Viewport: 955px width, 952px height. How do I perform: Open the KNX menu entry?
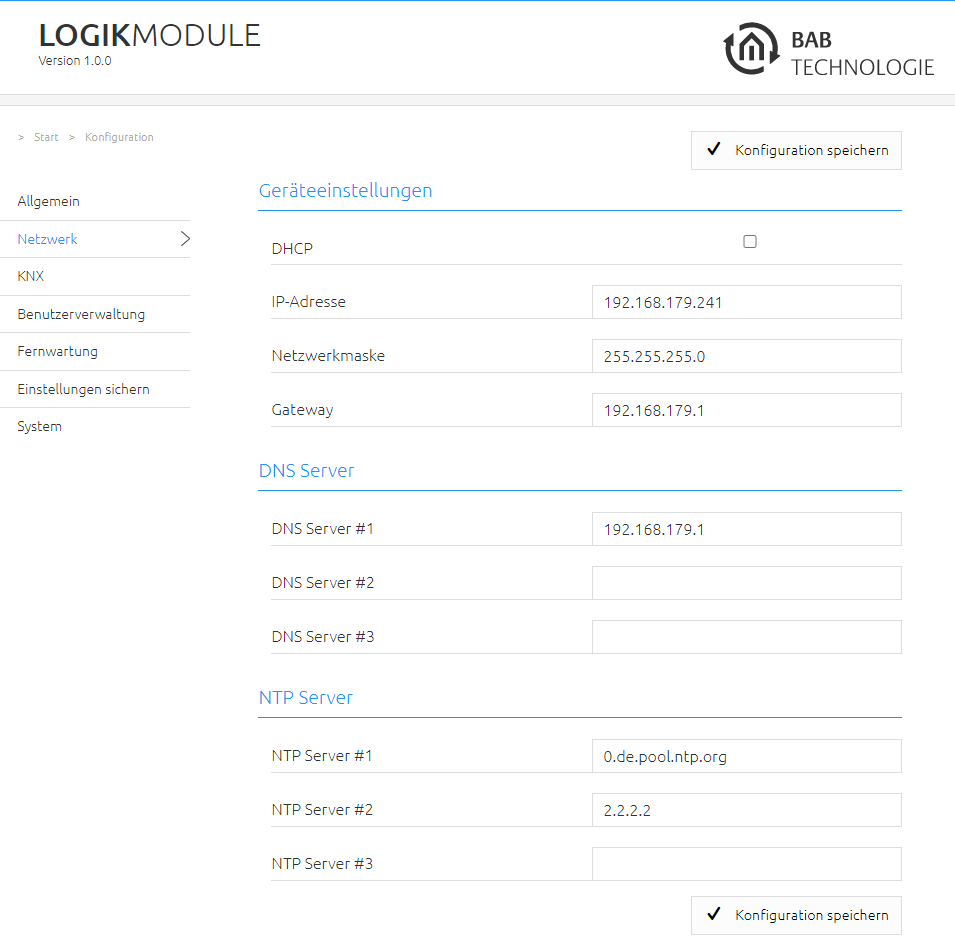click(x=30, y=277)
